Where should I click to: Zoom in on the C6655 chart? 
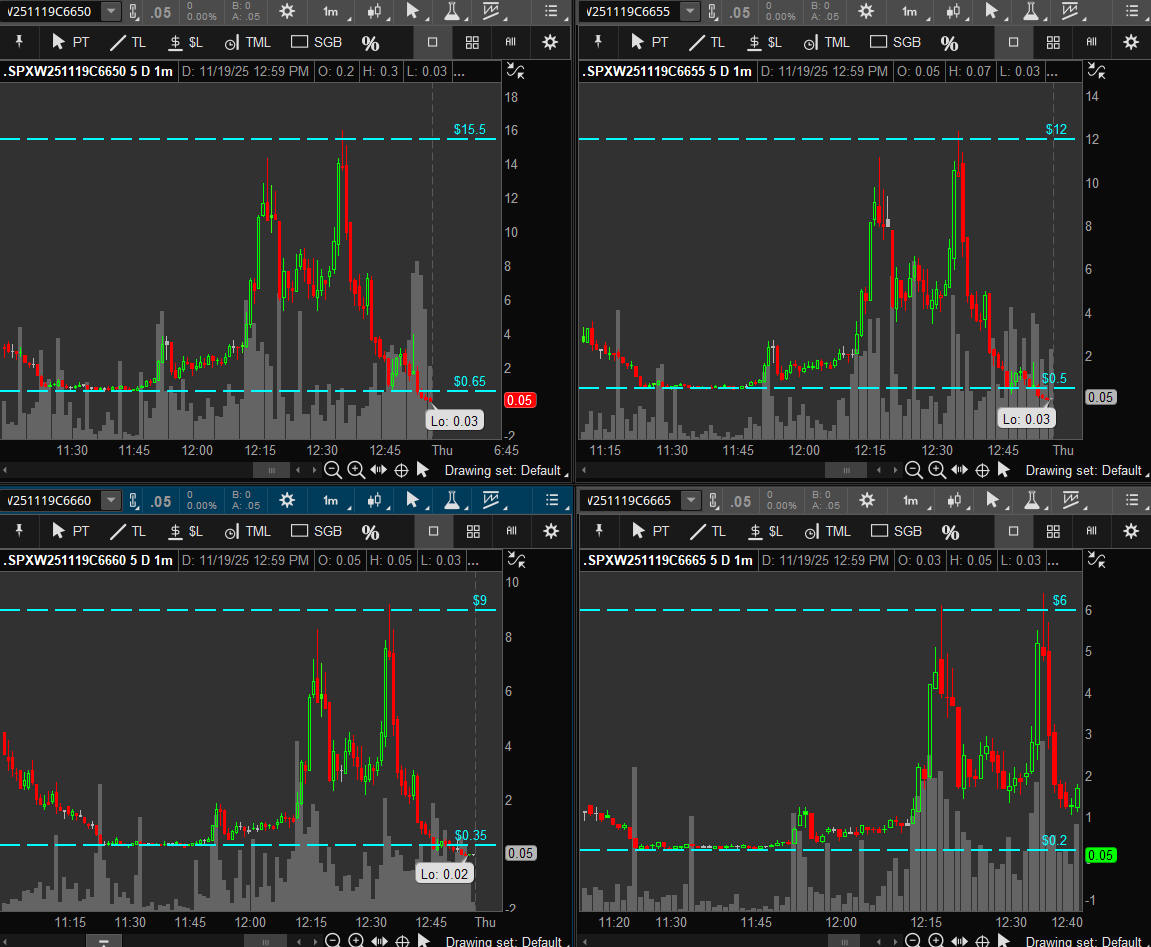click(x=936, y=470)
